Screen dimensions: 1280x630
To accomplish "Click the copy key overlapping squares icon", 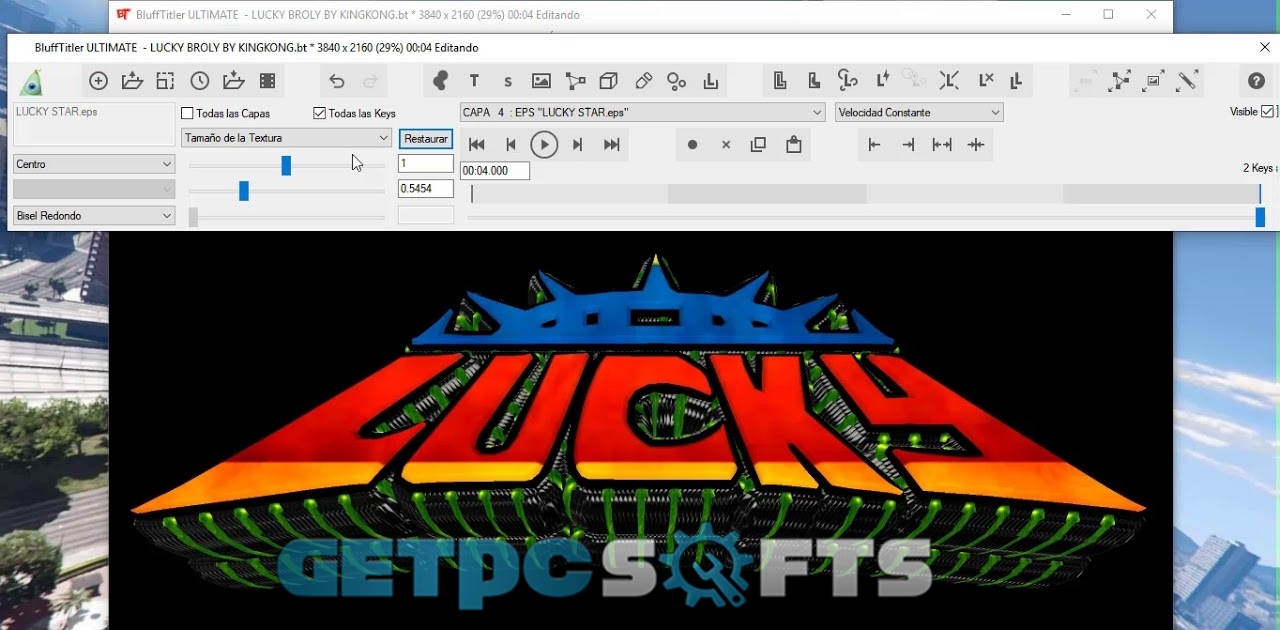I will tap(758, 145).
